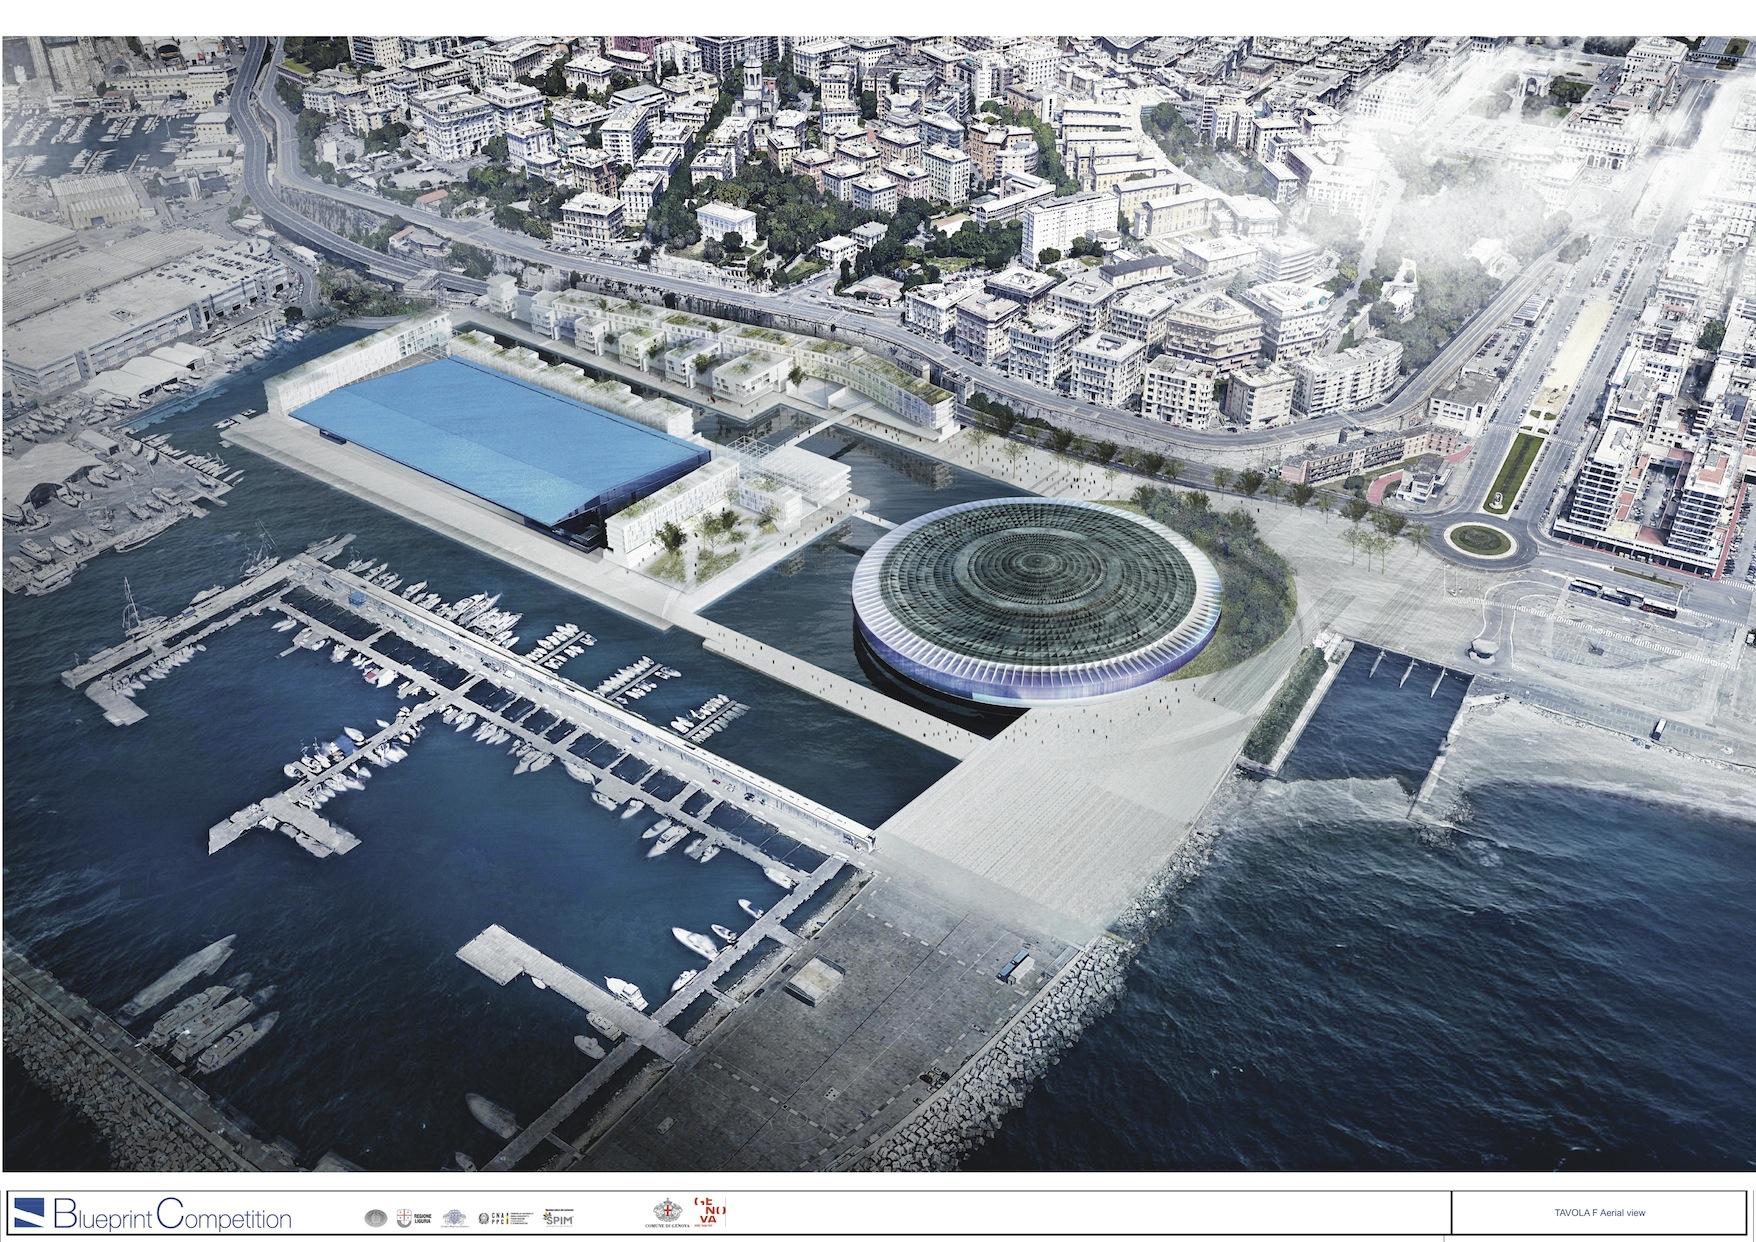Click the Regione Liguria shield logo
The image size is (1756, 1242).
click(x=405, y=1217)
